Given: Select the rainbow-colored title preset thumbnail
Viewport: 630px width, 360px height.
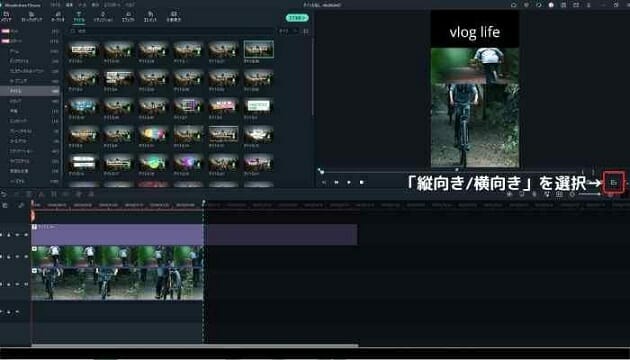Looking at the screenshot, I should click(153, 134).
